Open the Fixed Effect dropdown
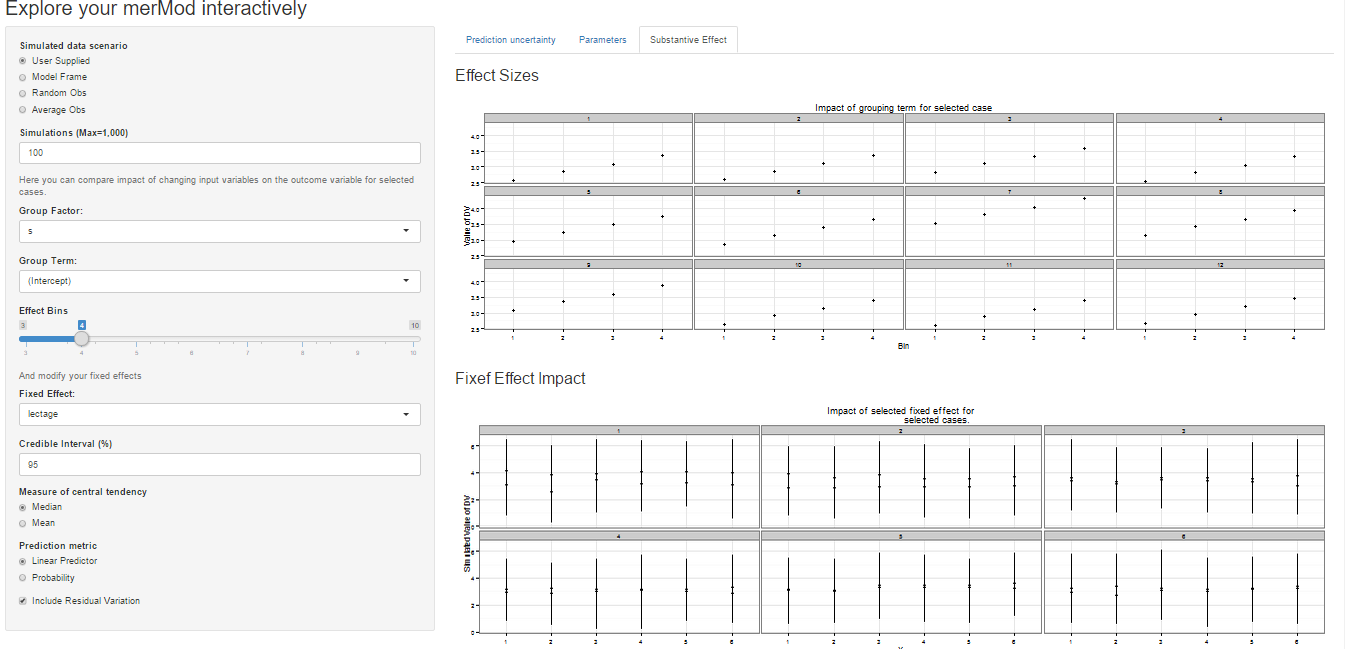The width and height of the screenshot is (1345, 649). pyautogui.click(x=219, y=414)
